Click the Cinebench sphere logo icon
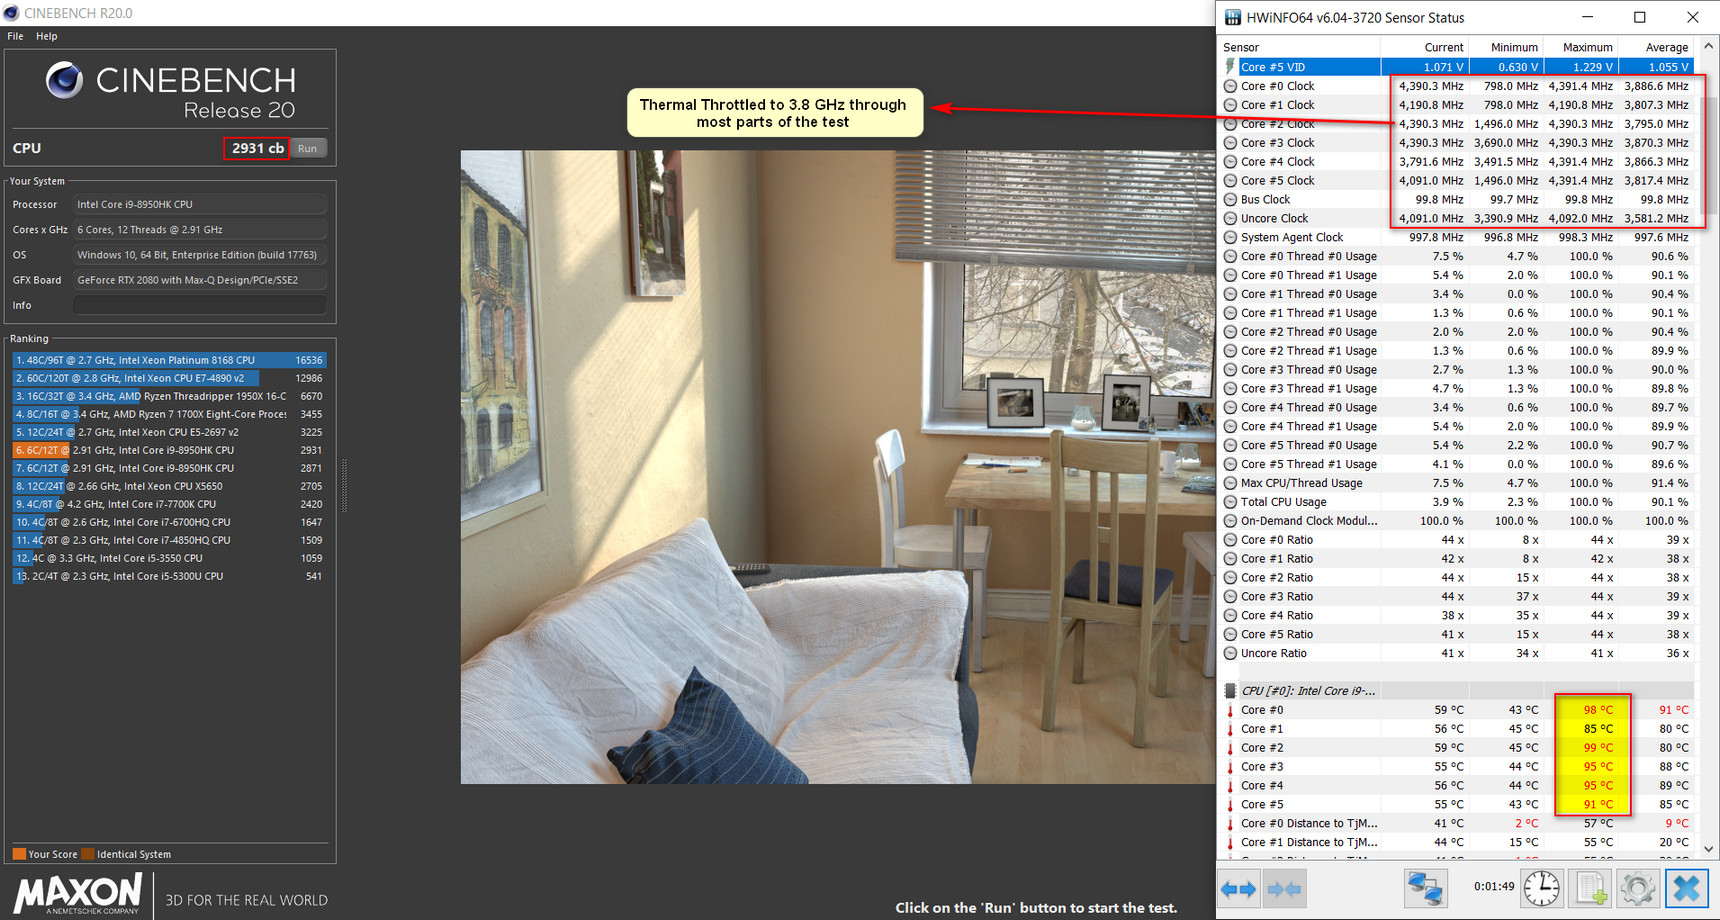 (x=65, y=80)
